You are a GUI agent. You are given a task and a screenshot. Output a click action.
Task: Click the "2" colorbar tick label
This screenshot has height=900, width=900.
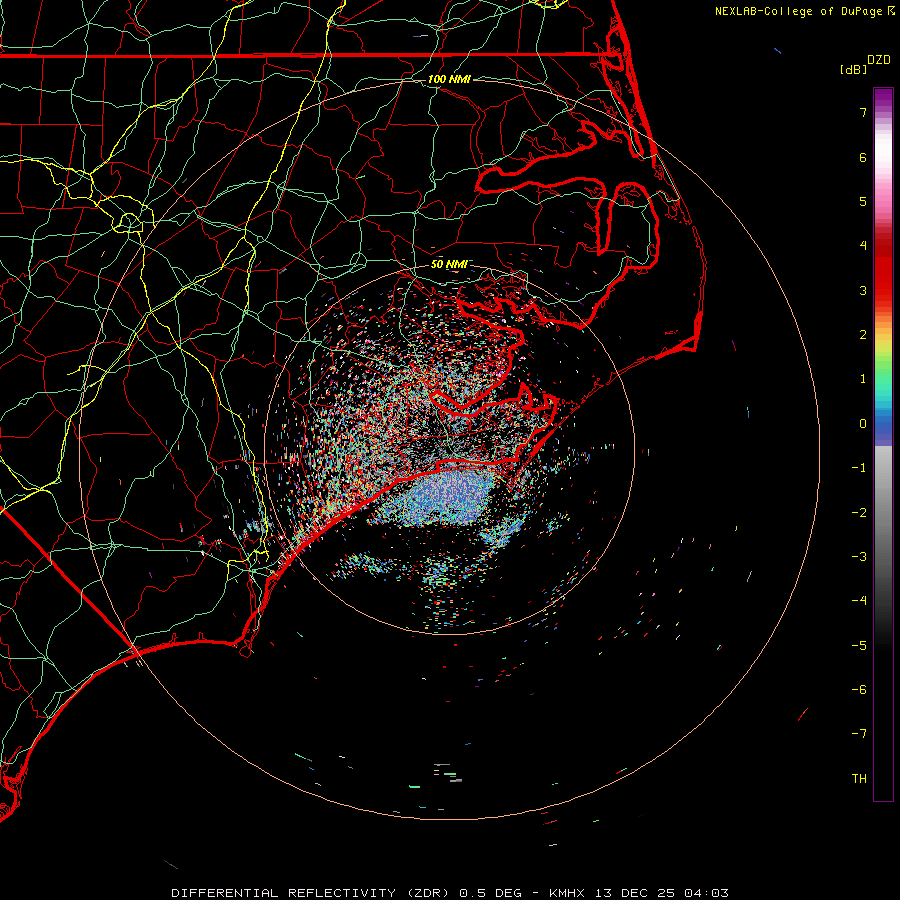pos(863,335)
